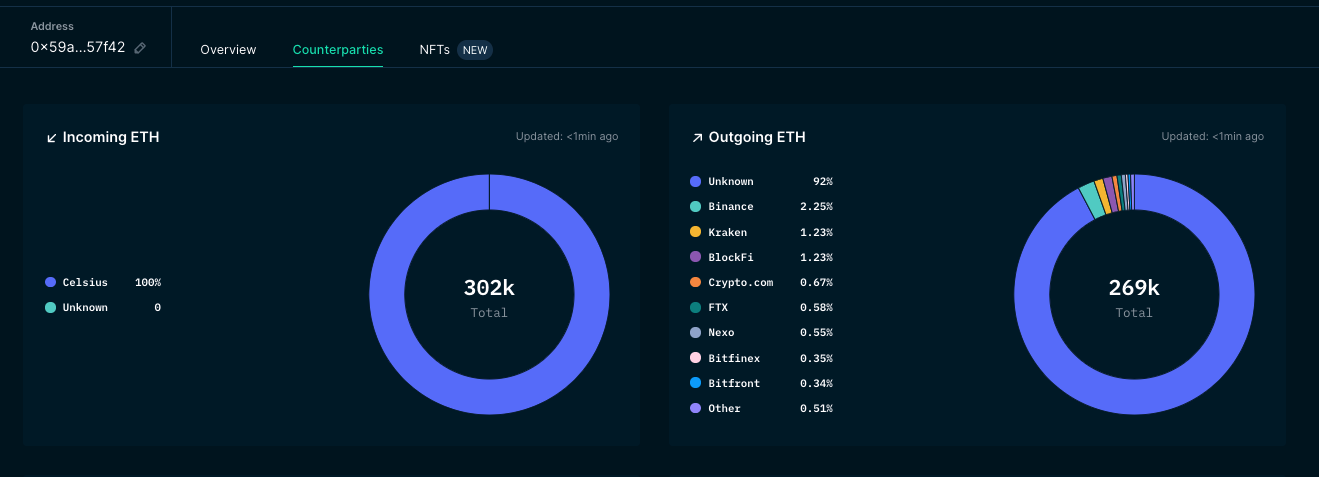
Task: Click the 302k total in Incoming donut
Action: 489,289
